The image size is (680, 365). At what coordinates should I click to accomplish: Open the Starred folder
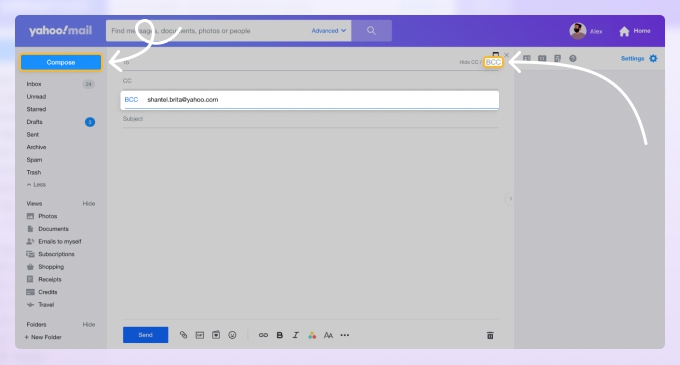coord(36,109)
